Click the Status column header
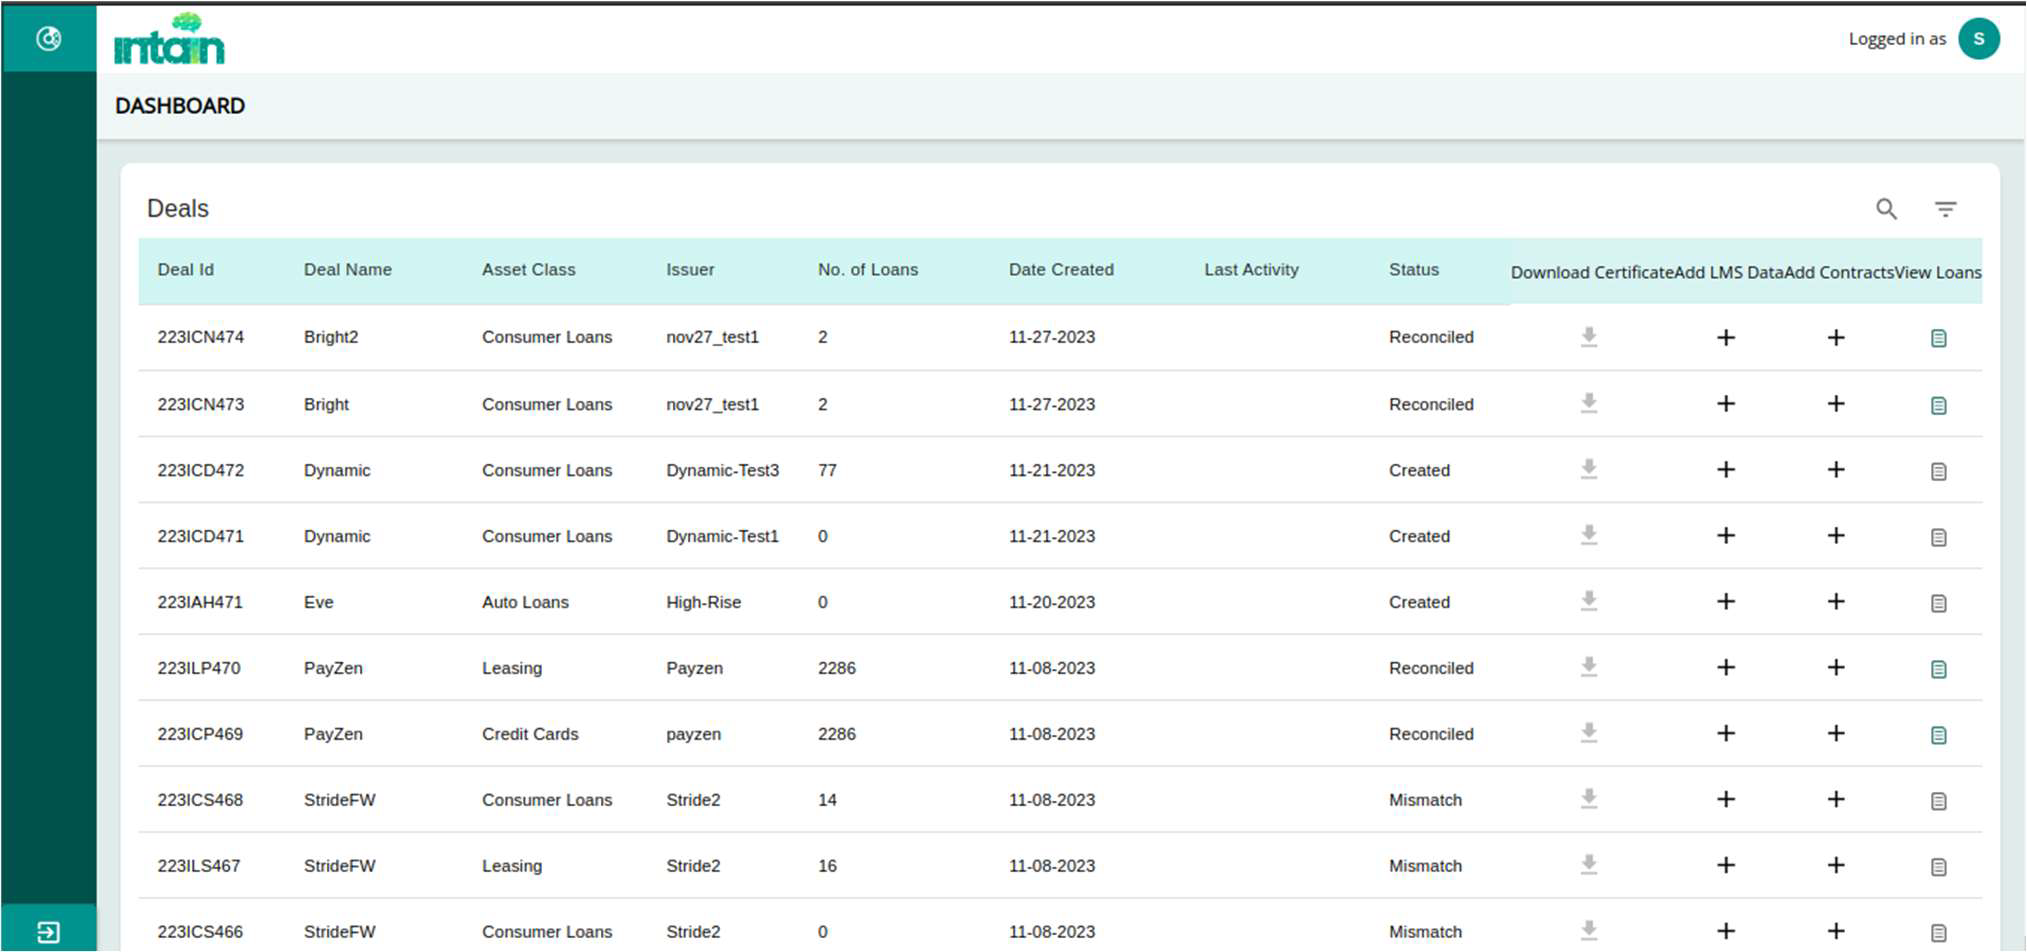 click(1413, 270)
